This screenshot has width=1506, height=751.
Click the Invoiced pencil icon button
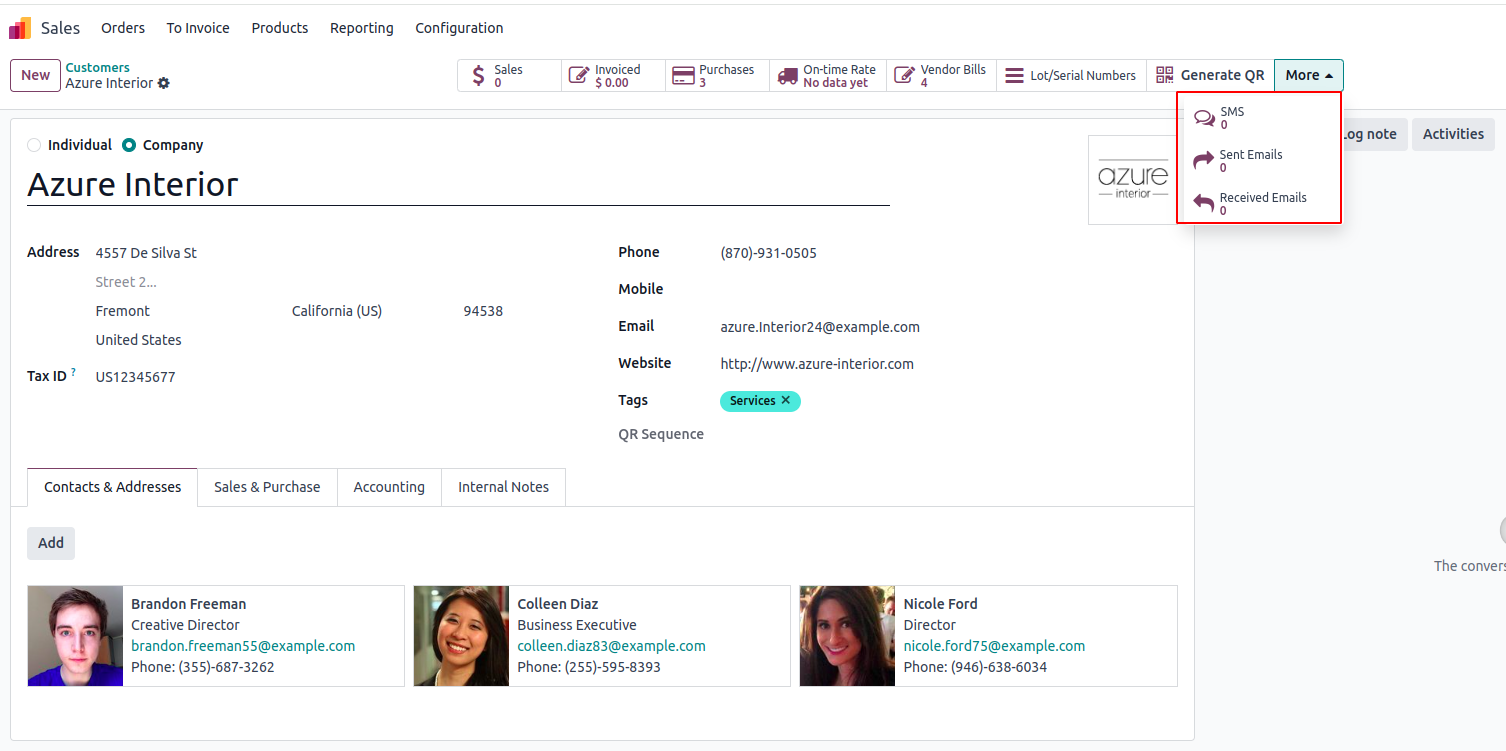click(x=578, y=76)
